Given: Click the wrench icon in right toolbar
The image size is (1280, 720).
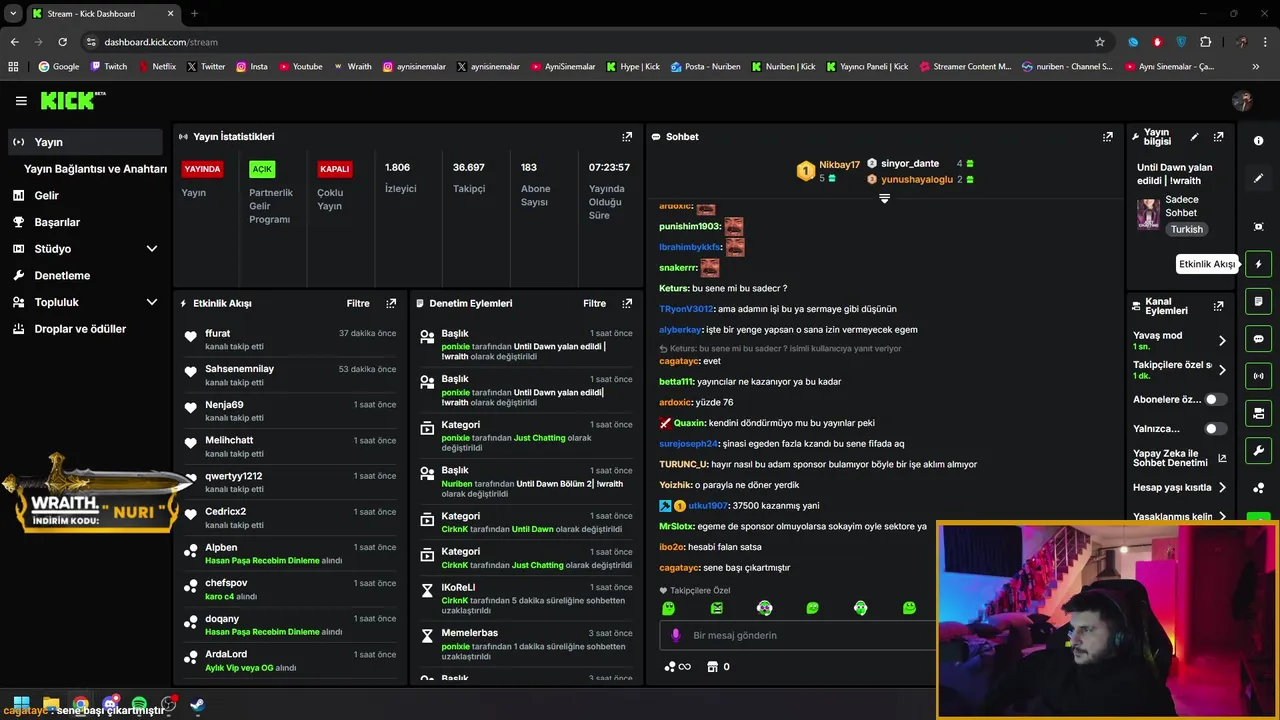Looking at the screenshot, I should point(1258,451).
